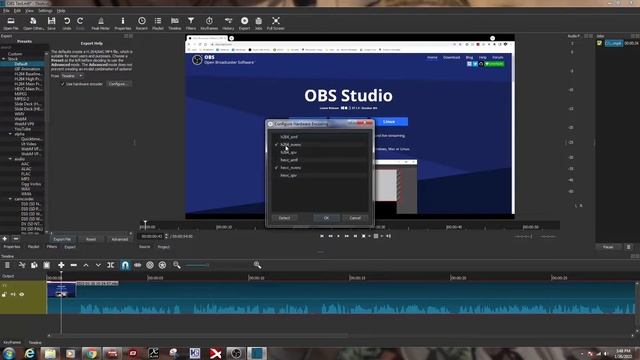Toggle Scrub While Dragging button
Image resolution: width=640 pixels, height=360 pixels.
pyautogui.click(x=138, y=265)
